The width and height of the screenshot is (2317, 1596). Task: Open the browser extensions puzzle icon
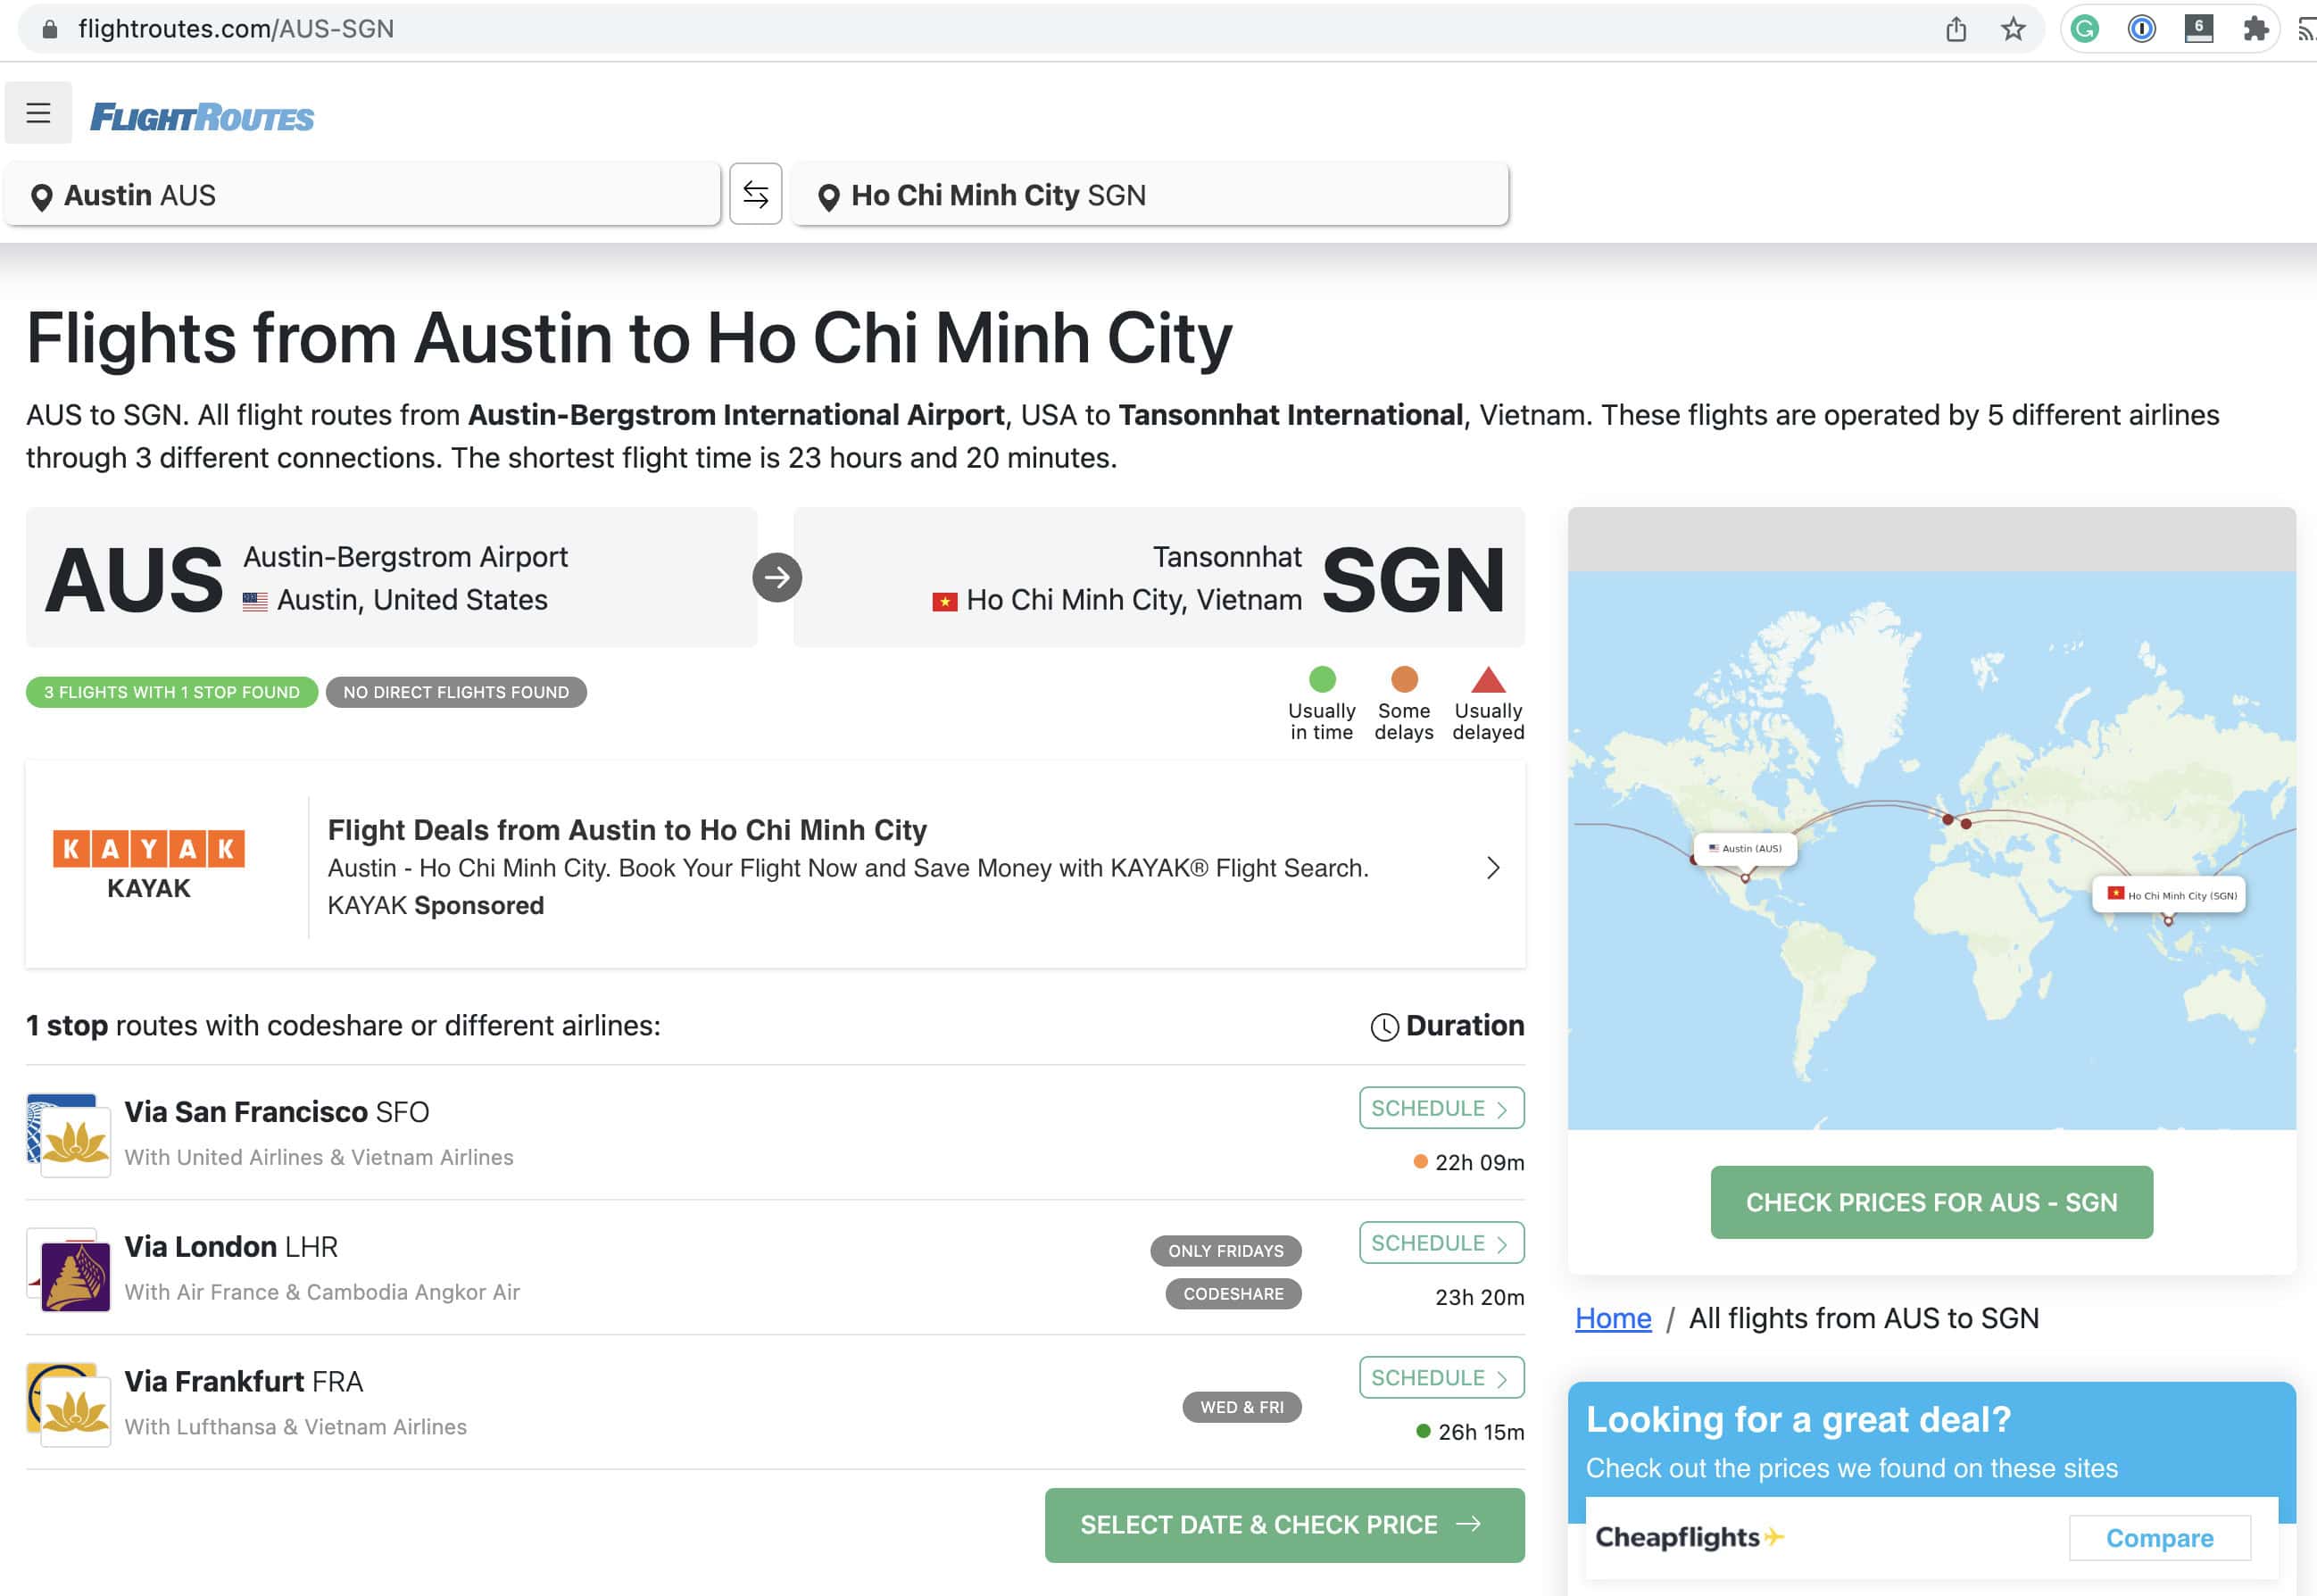point(2255,29)
